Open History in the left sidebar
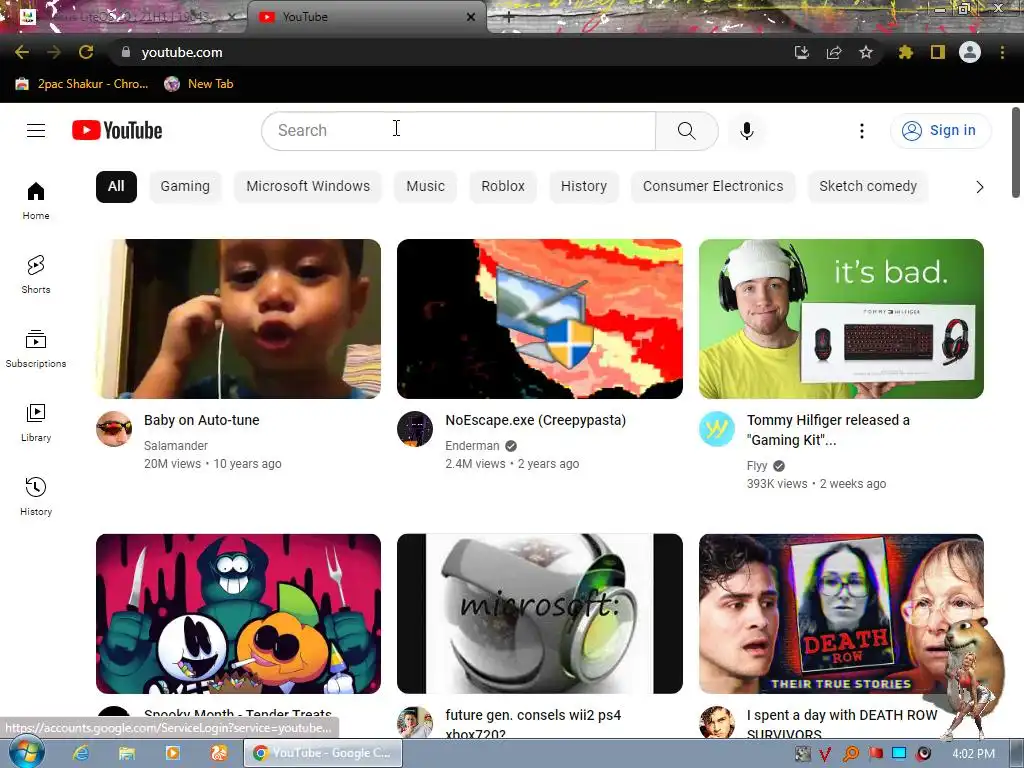1024x768 pixels. (x=36, y=496)
